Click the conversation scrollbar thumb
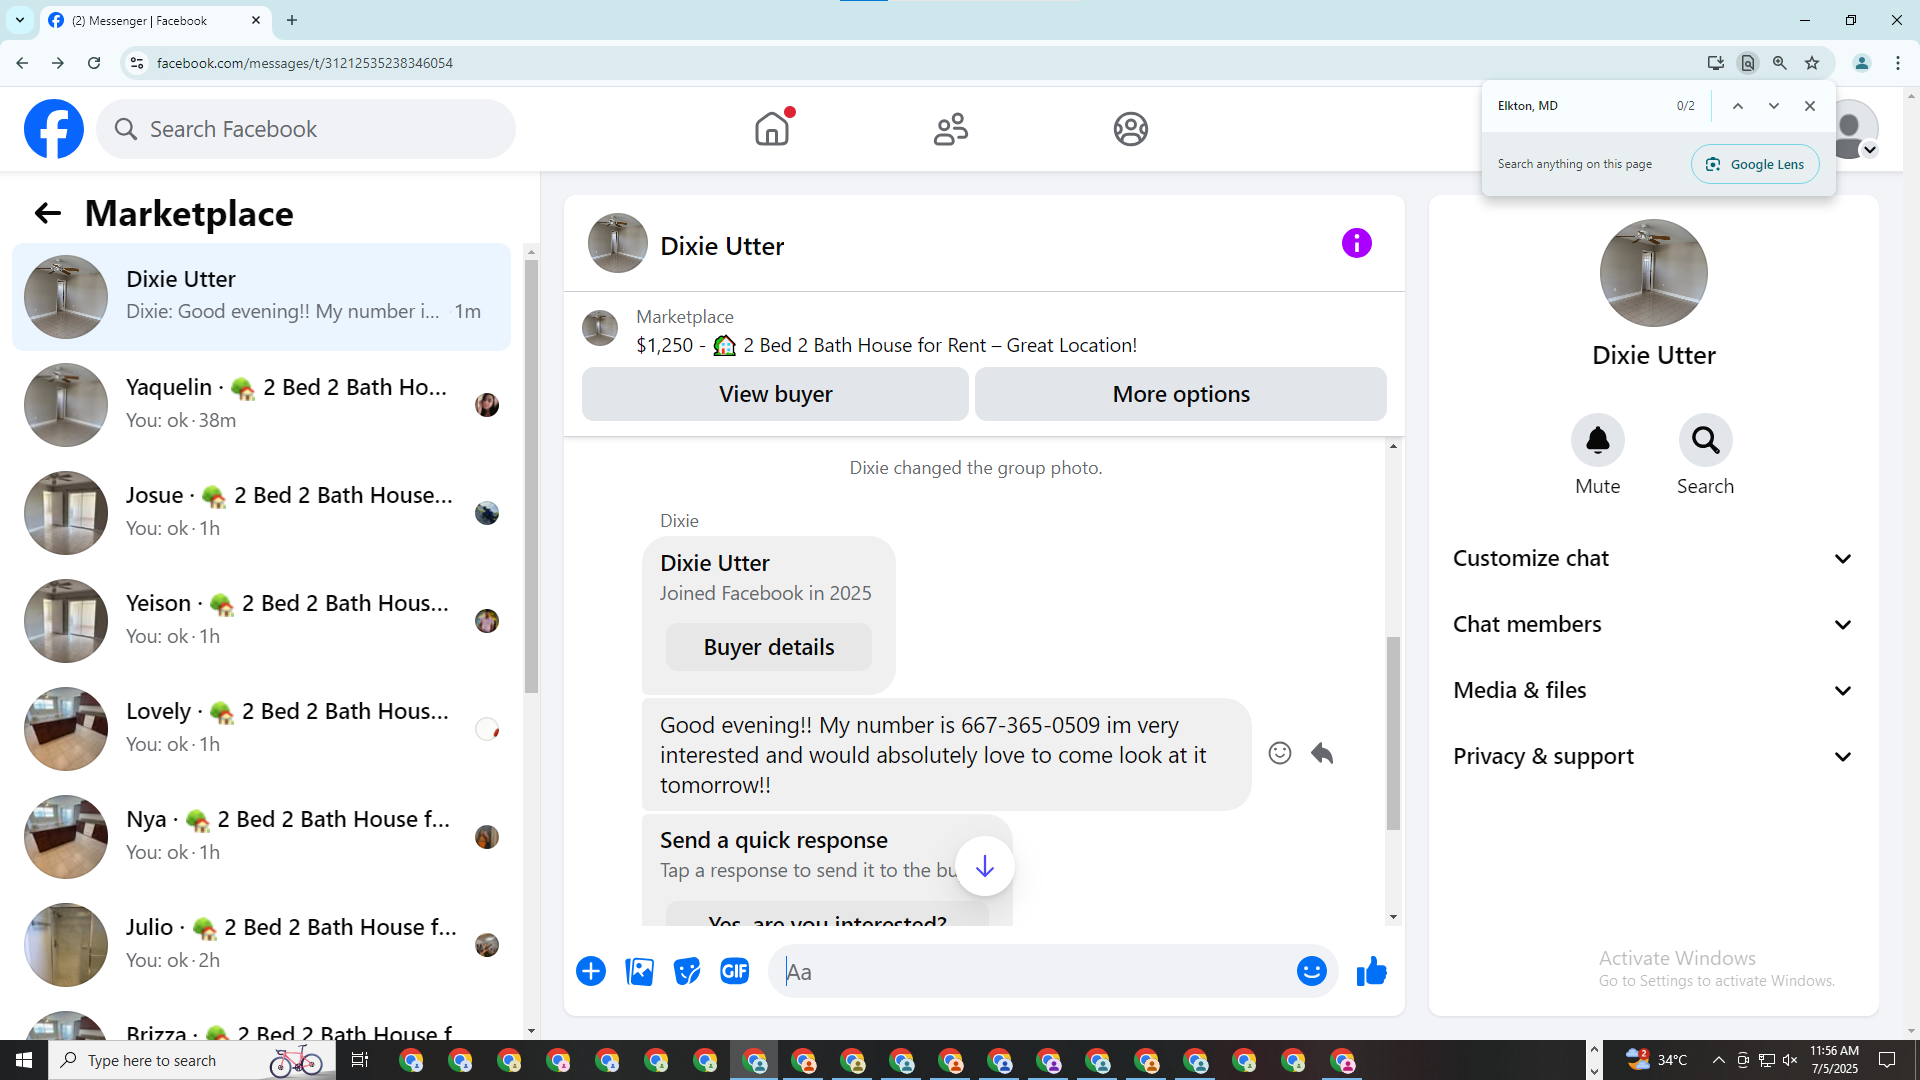1920x1080 pixels. click(1393, 732)
